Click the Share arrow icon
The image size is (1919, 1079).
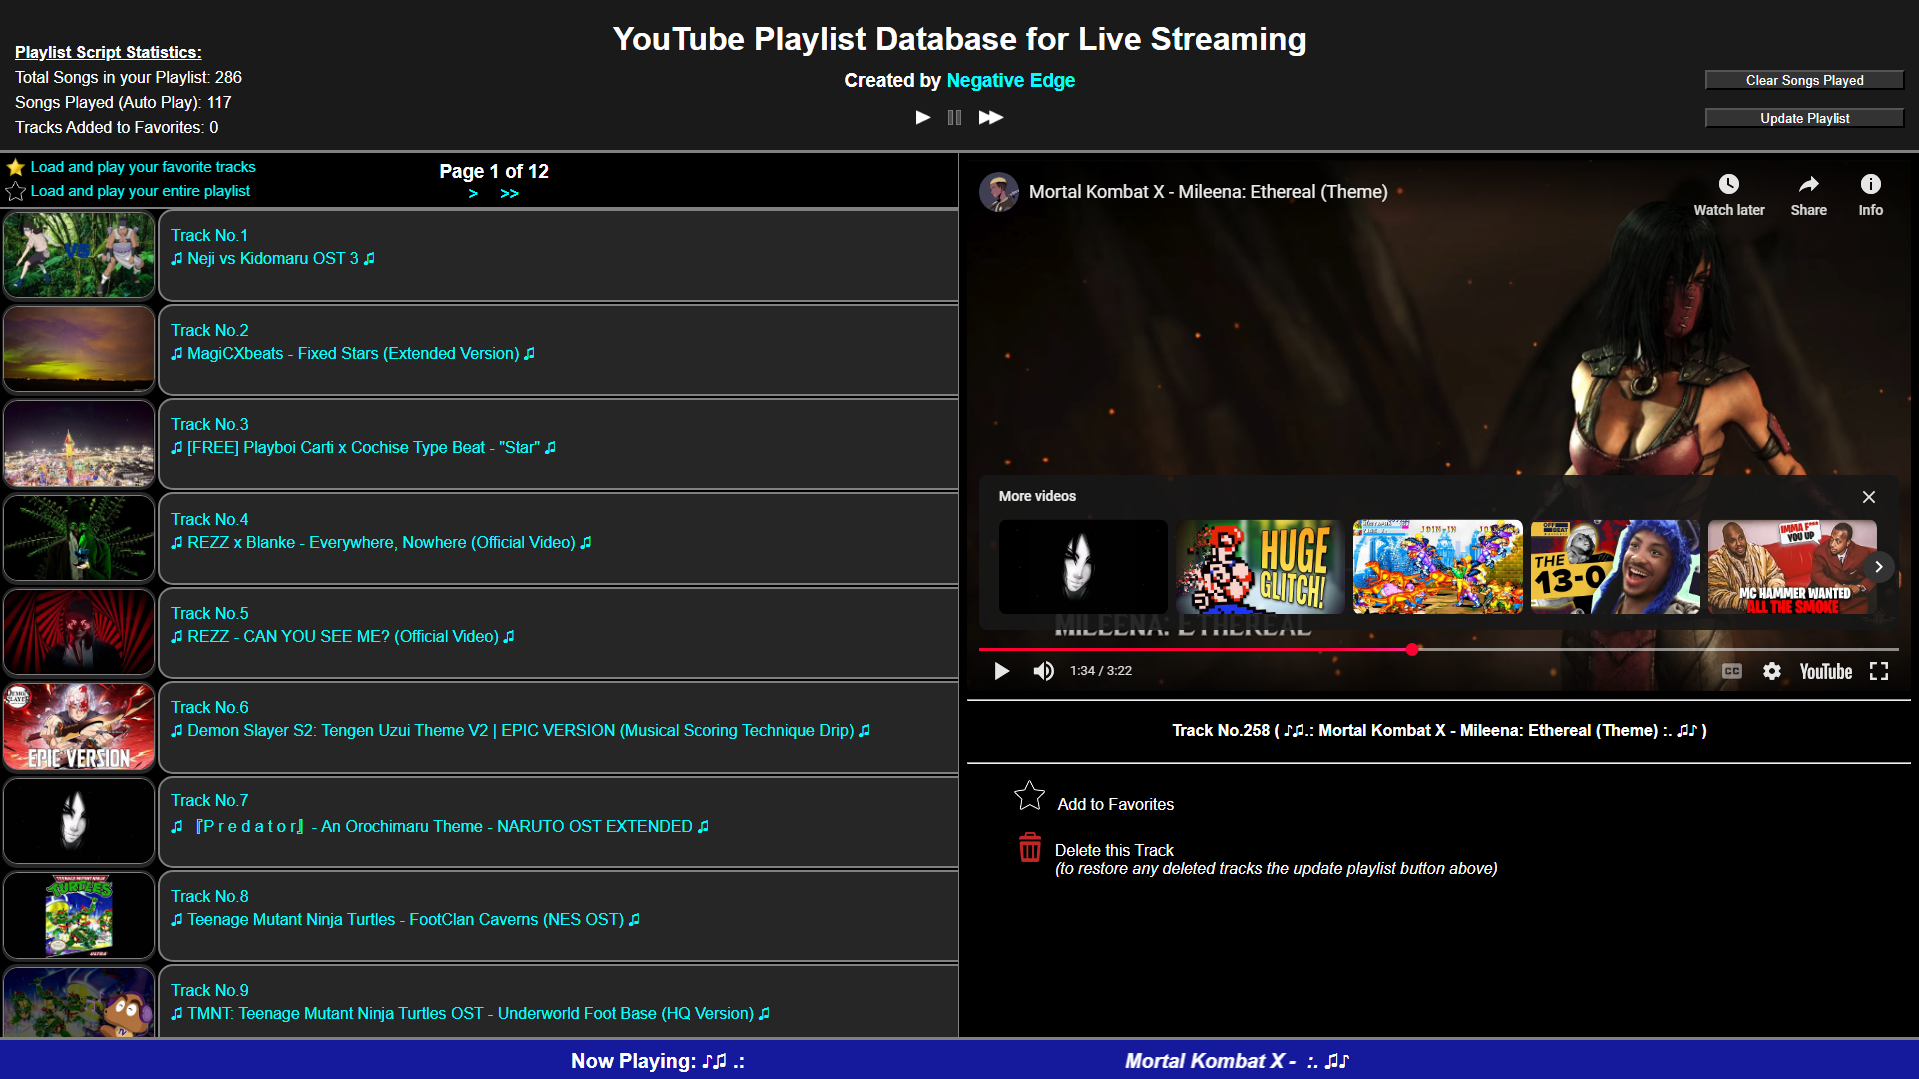1808,185
